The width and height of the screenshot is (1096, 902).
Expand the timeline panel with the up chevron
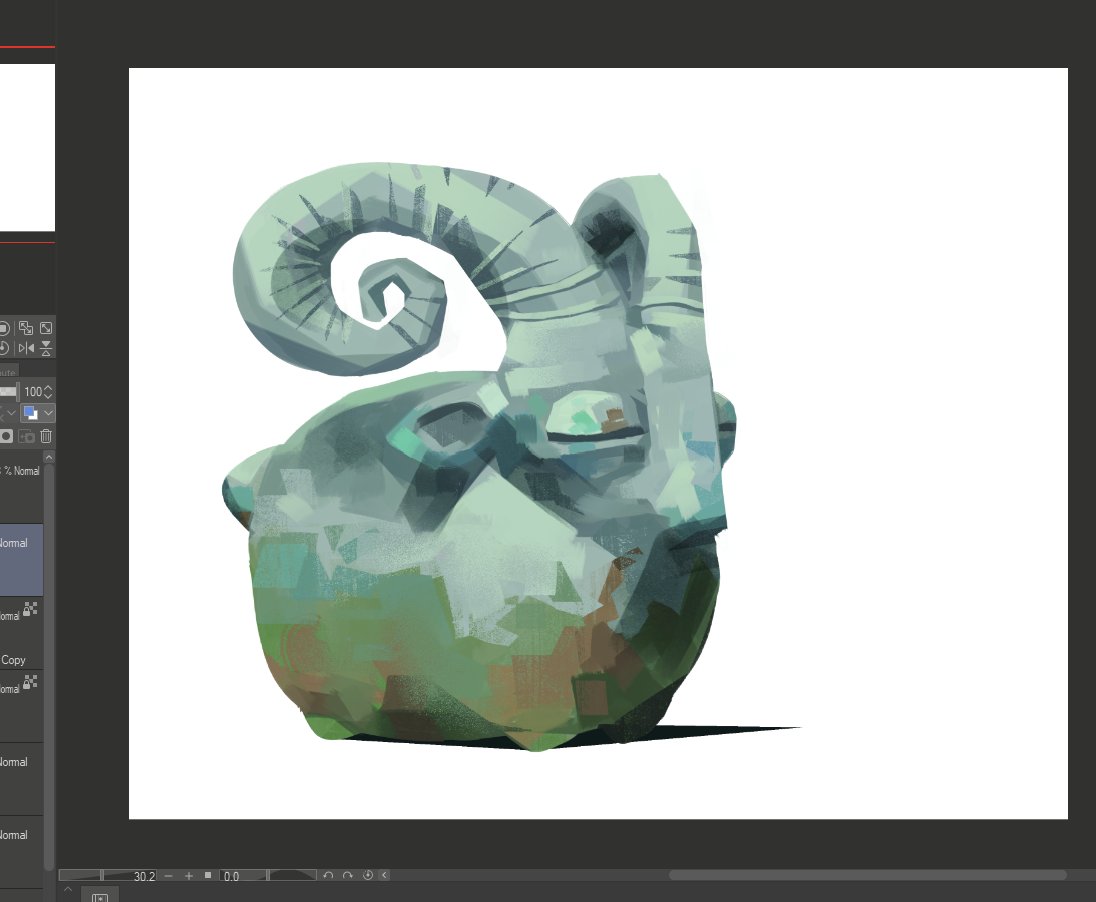(68, 889)
